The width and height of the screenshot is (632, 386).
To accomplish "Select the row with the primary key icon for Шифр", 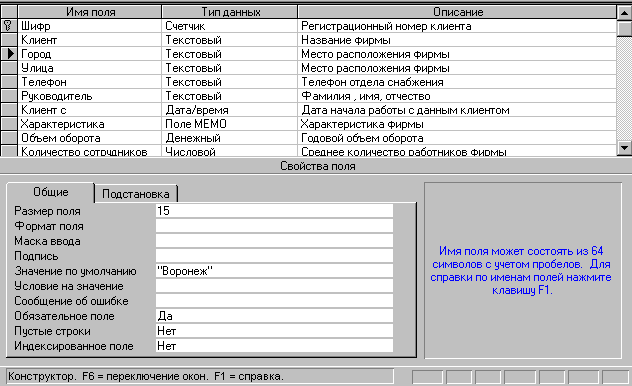I will tap(9, 26).
